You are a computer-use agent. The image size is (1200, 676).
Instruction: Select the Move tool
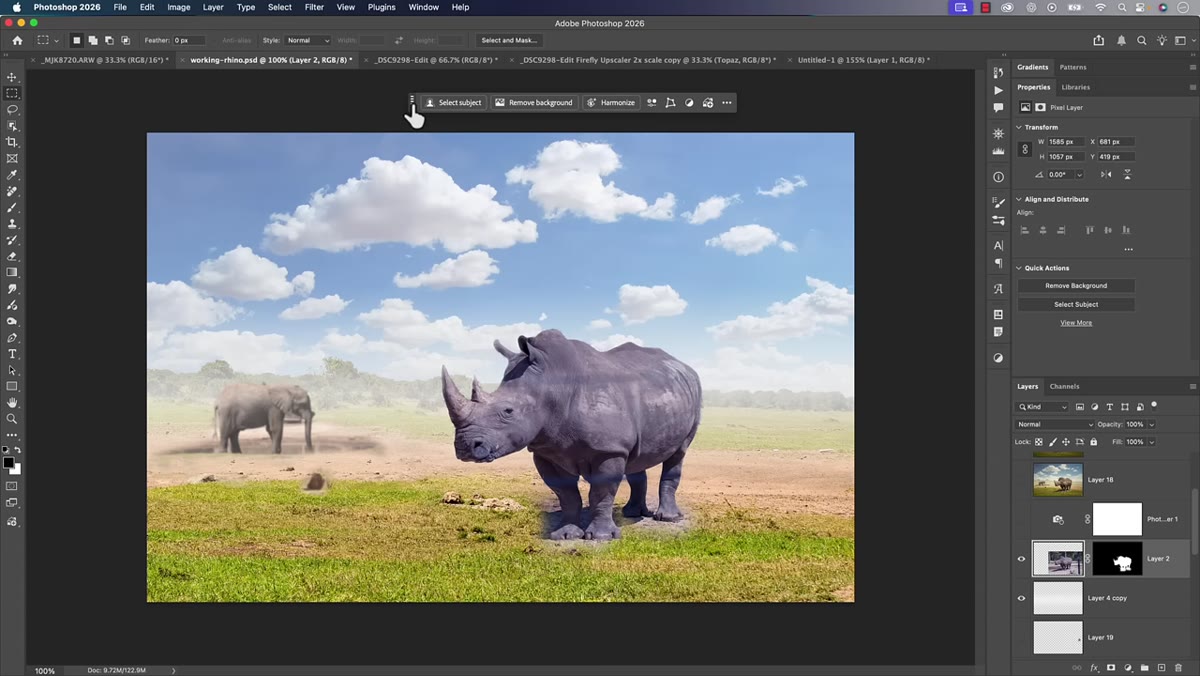pyautogui.click(x=12, y=77)
